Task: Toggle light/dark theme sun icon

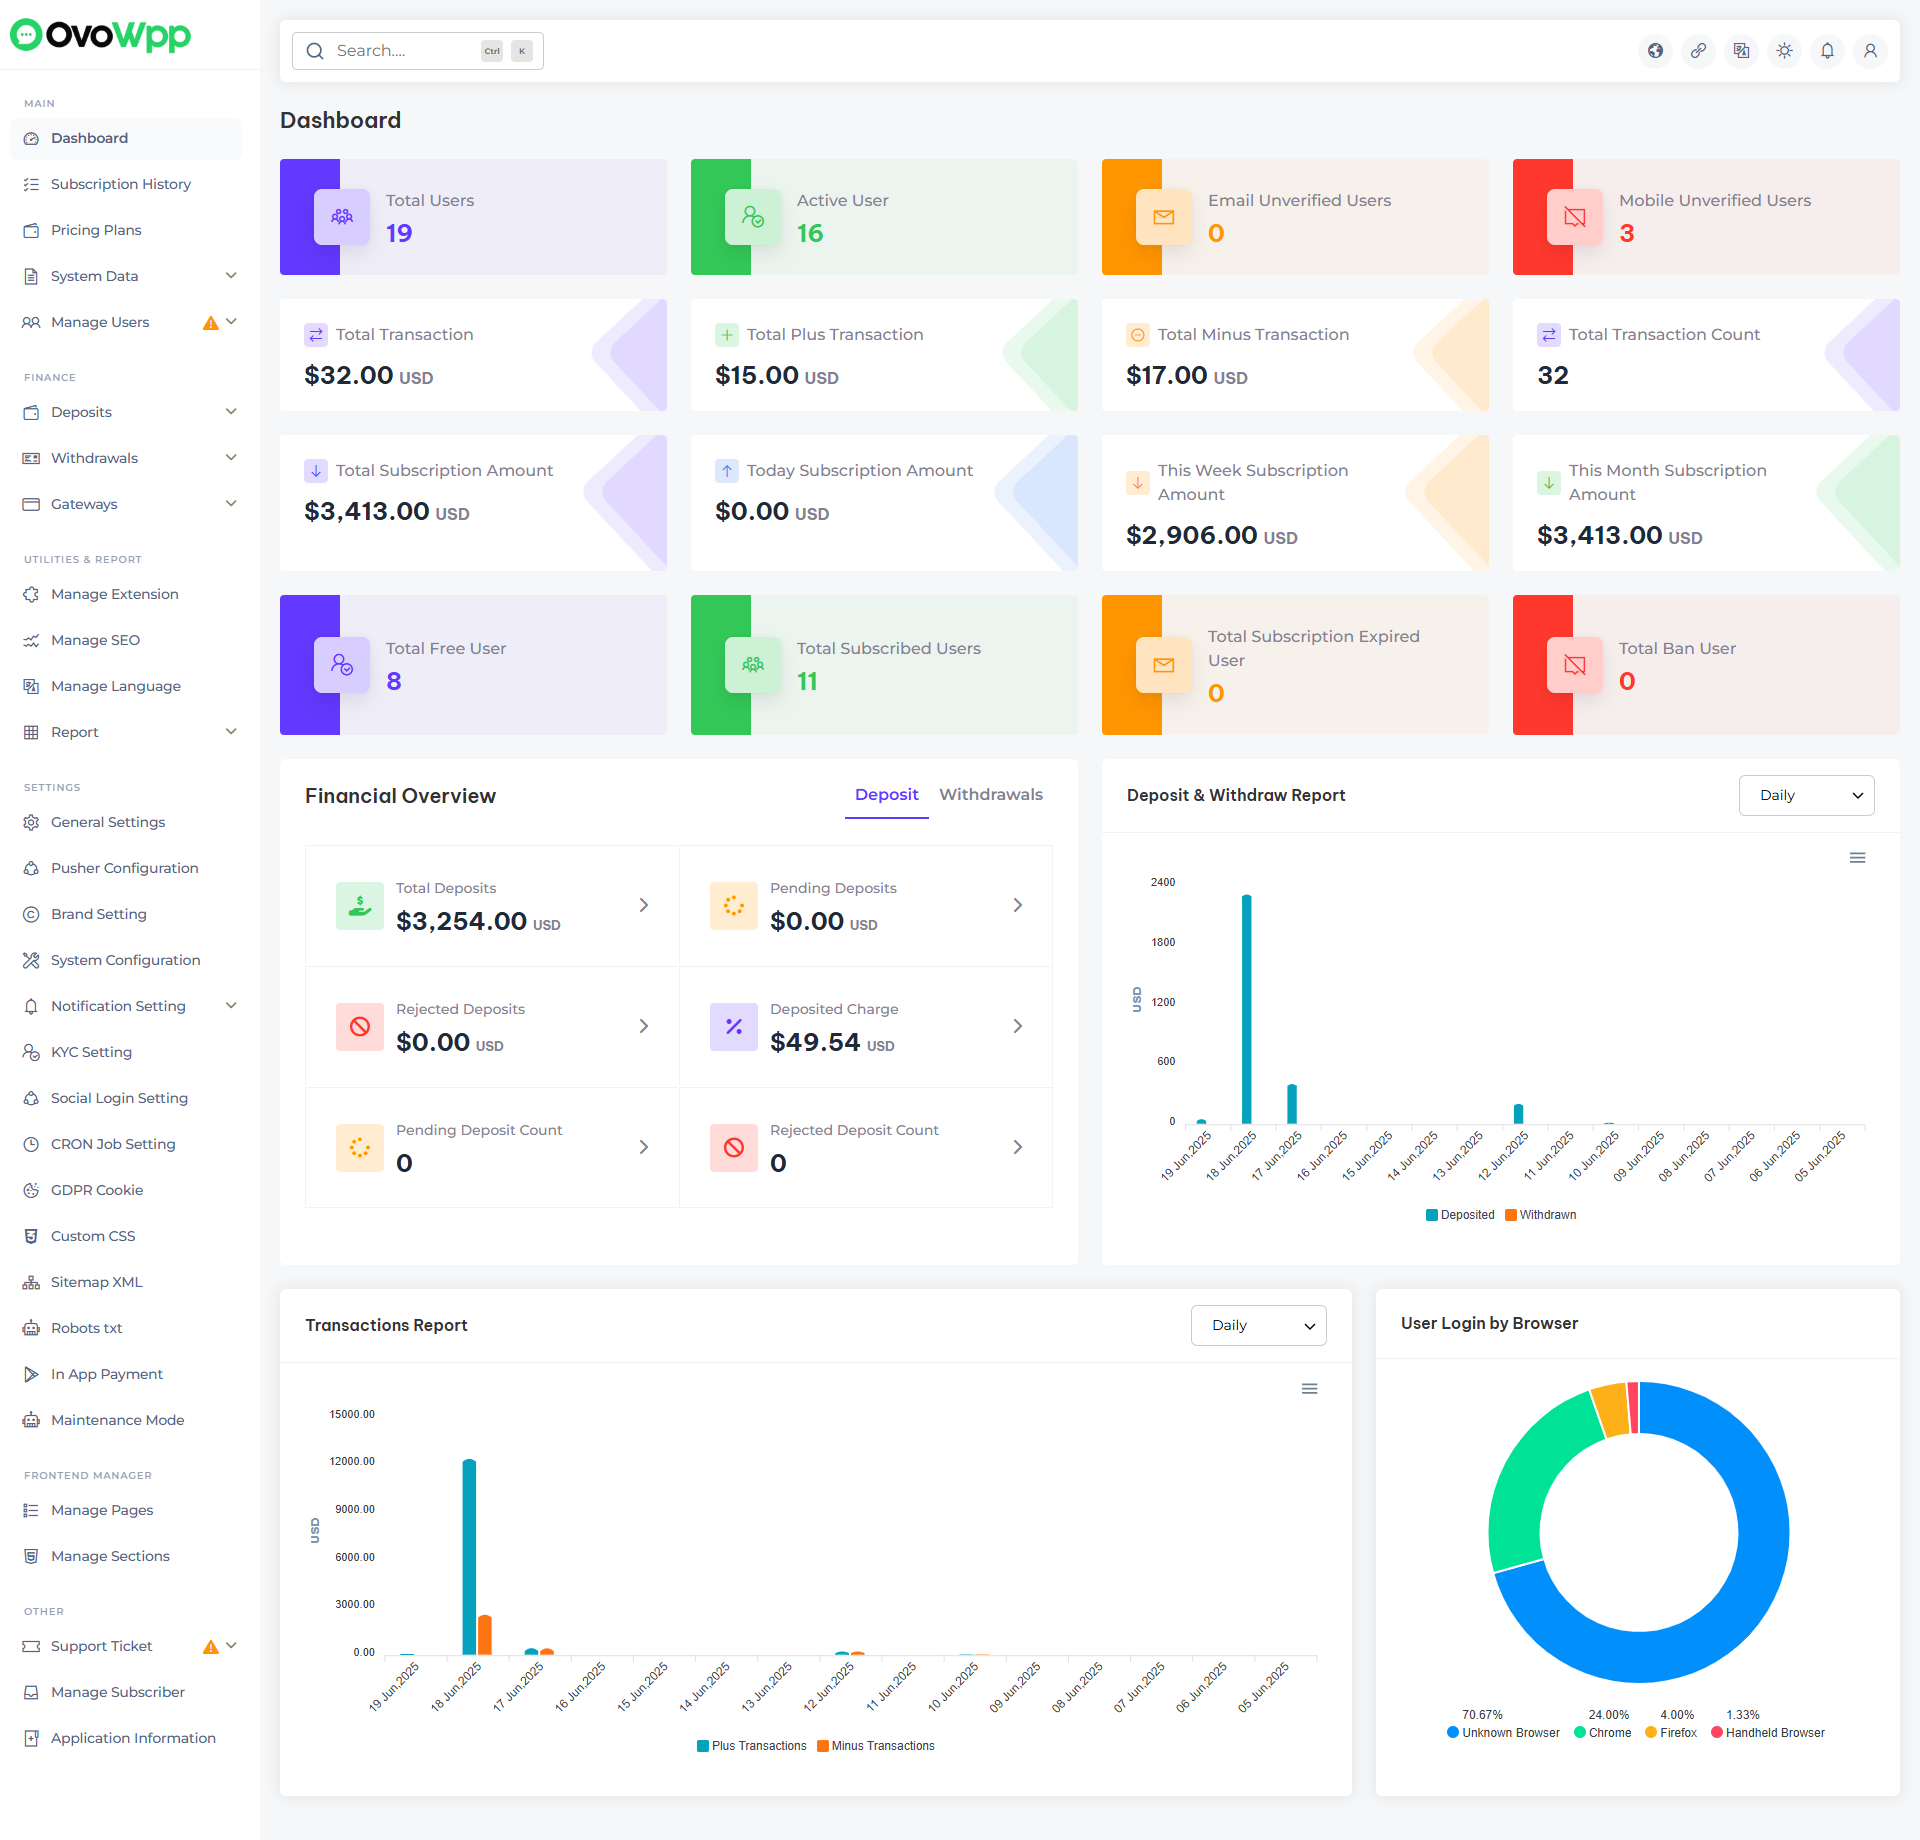Action: [1784, 51]
